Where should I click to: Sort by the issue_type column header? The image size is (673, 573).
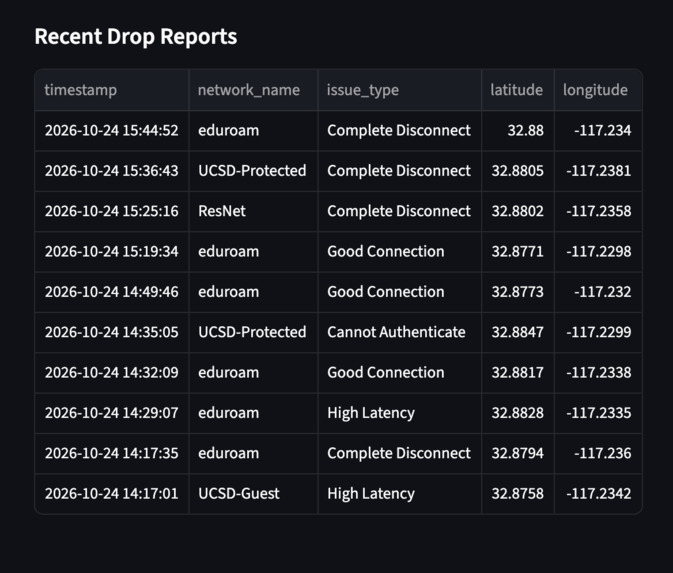400,90
